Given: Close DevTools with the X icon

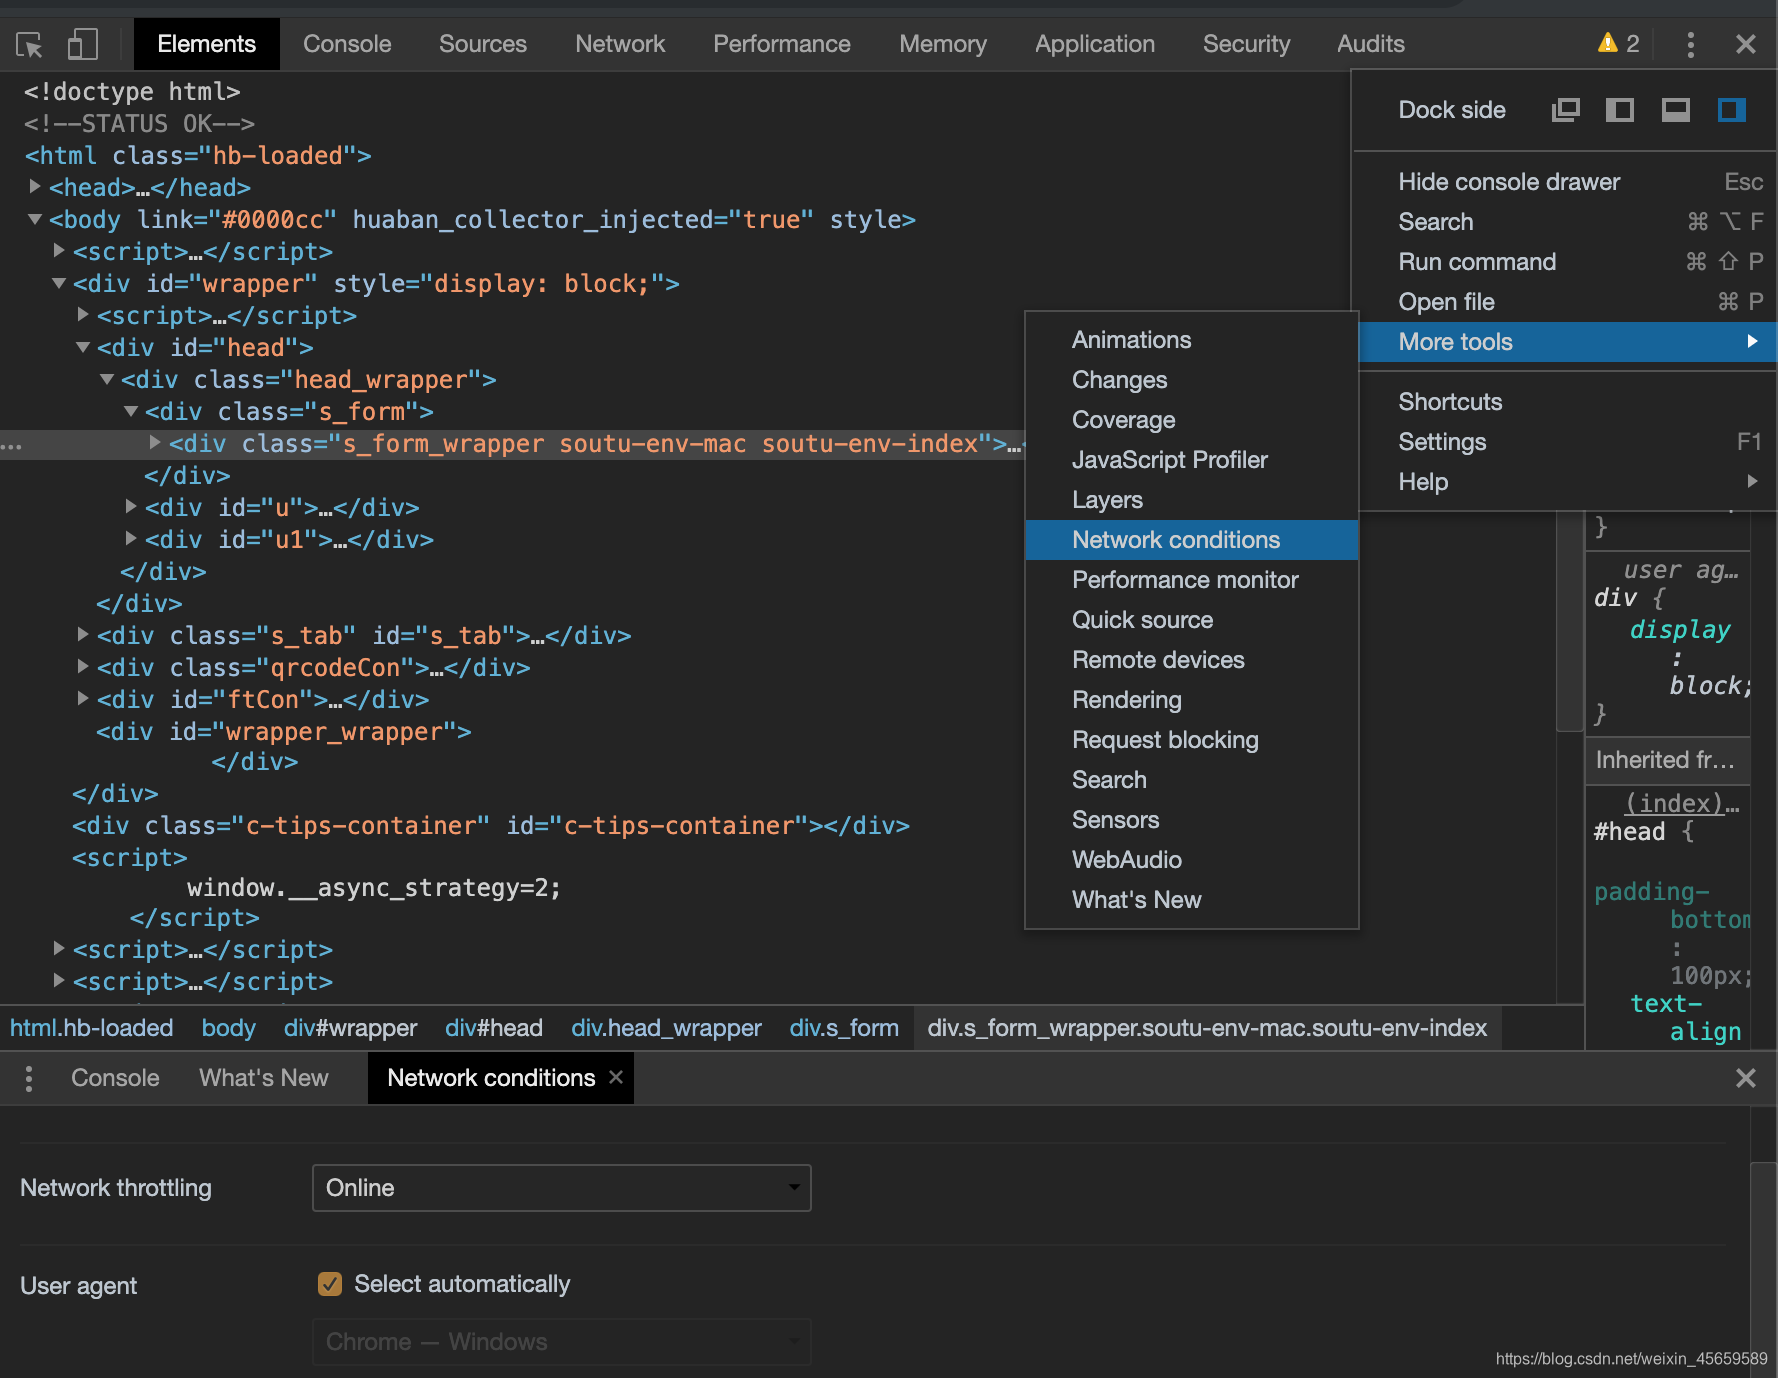Looking at the screenshot, I should pos(1746,44).
